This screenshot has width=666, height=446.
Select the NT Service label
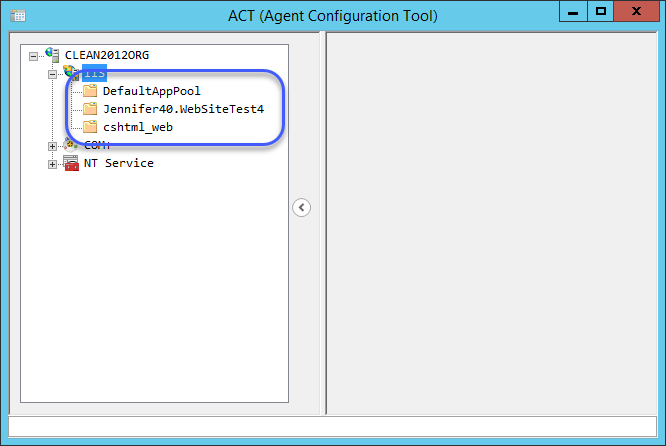click(x=119, y=163)
